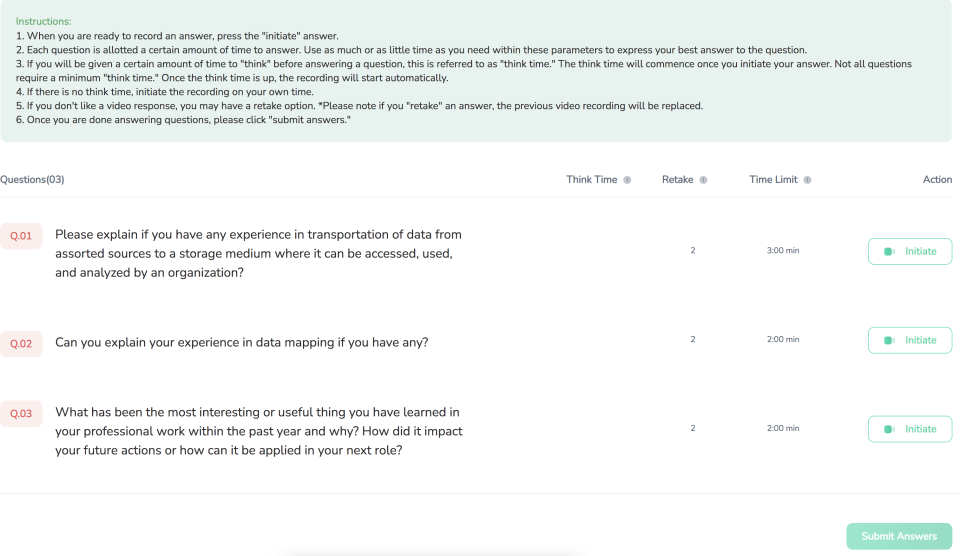
Task: Click the Retake column header label
Action: click(x=677, y=180)
